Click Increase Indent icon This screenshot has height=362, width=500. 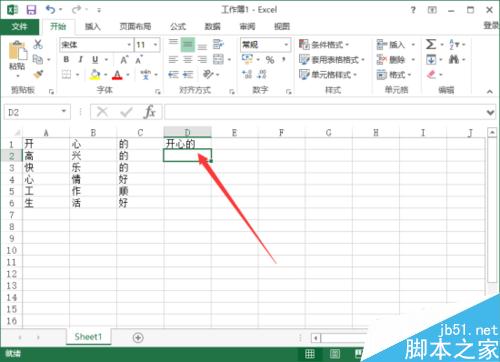[188, 74]
